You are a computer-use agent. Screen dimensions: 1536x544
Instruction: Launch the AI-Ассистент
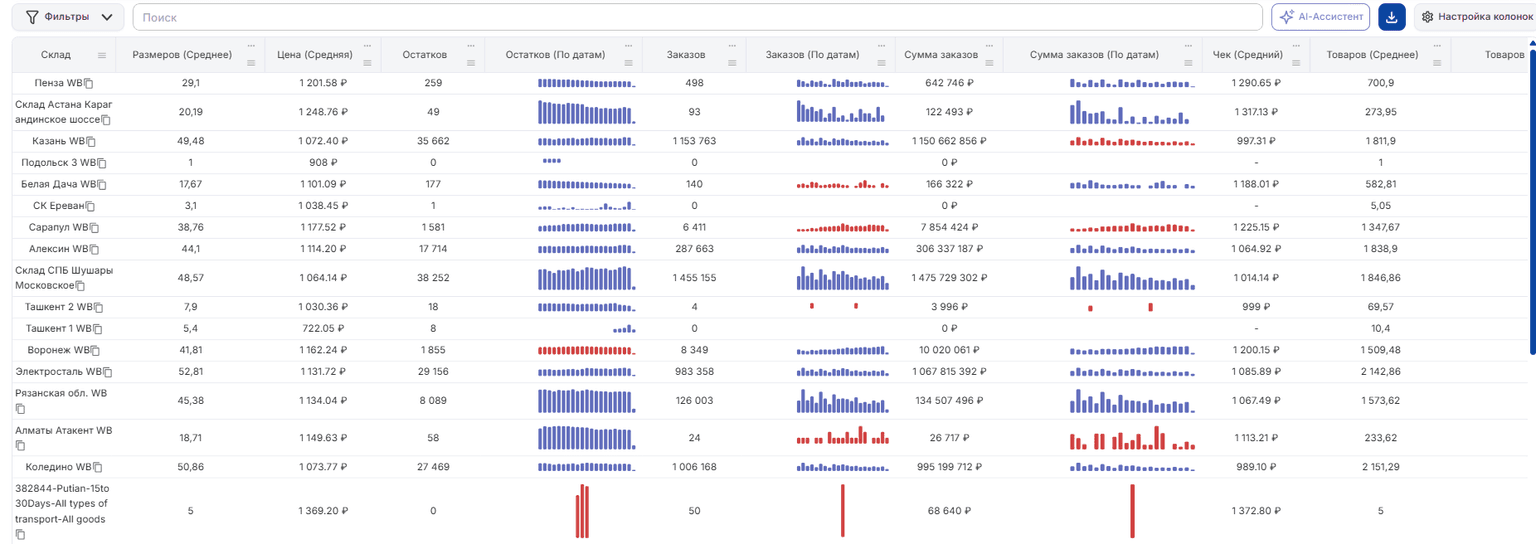(1320, 17)
